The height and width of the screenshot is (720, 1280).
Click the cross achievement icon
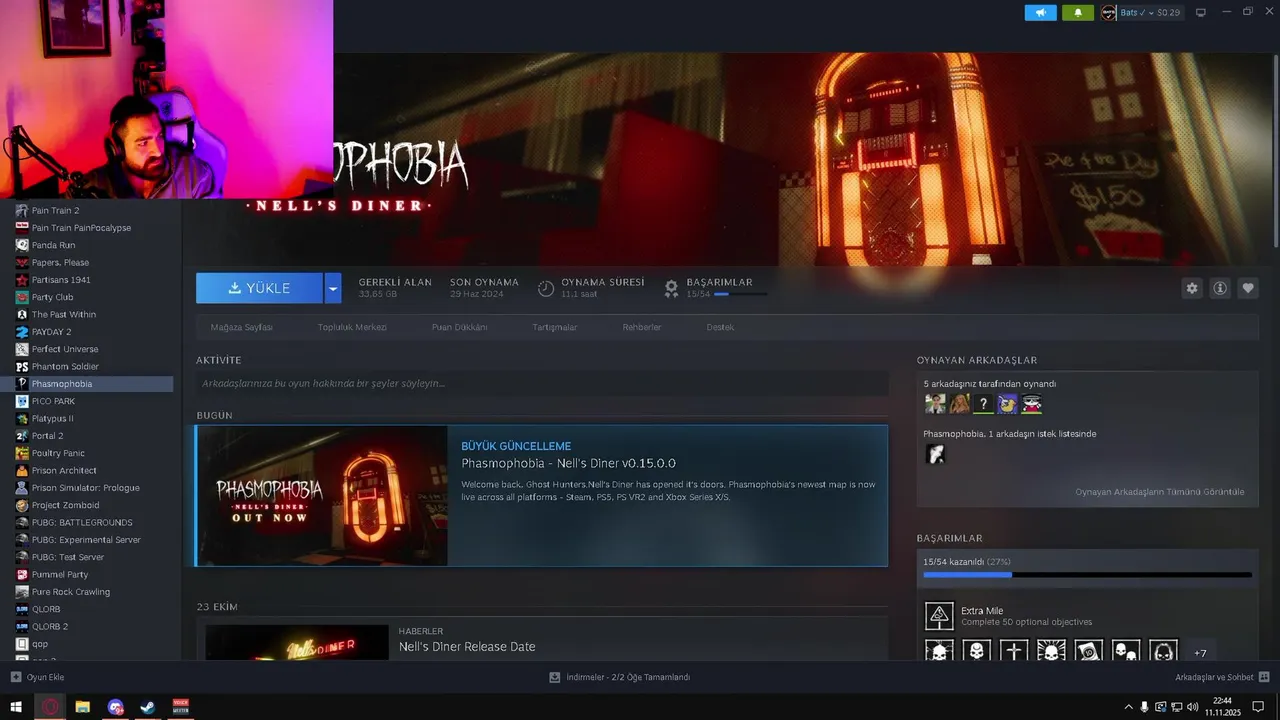[x=1014, y=651]
